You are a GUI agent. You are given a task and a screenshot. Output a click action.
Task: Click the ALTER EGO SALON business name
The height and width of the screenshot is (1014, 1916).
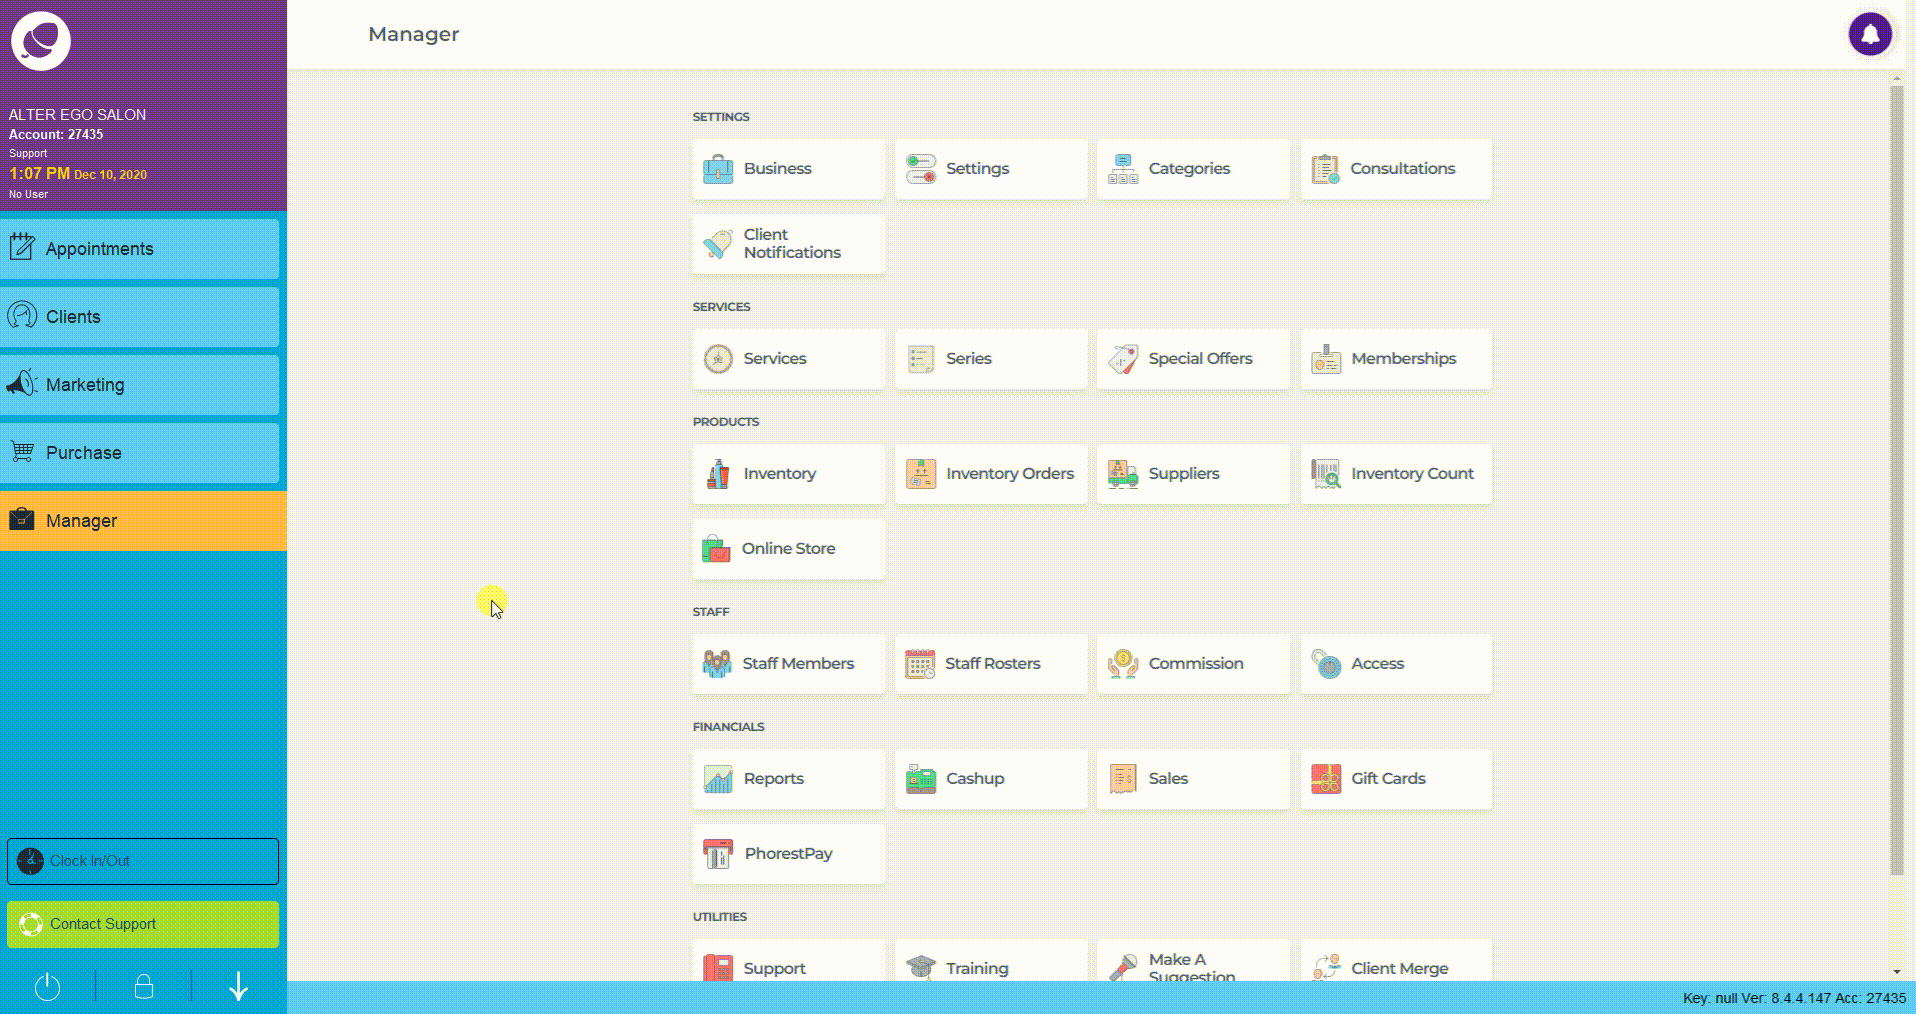point(77,115)
